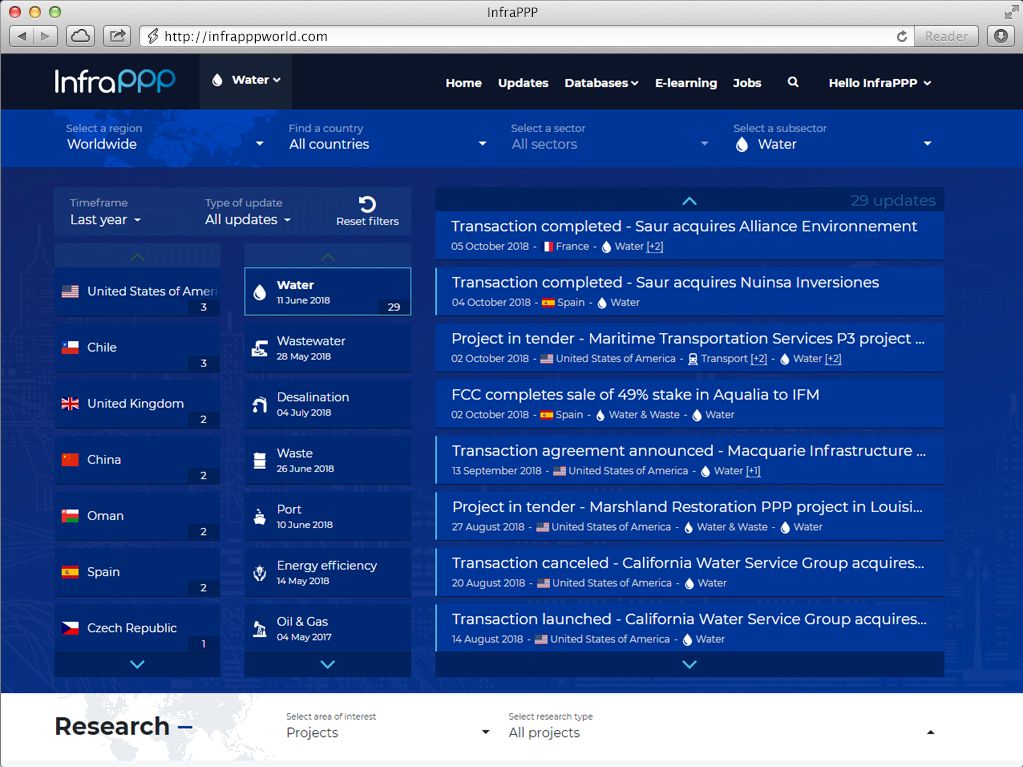Toggle the Chile country filter
Viewport: 1023px width, 767px height.
coord(137,348)
